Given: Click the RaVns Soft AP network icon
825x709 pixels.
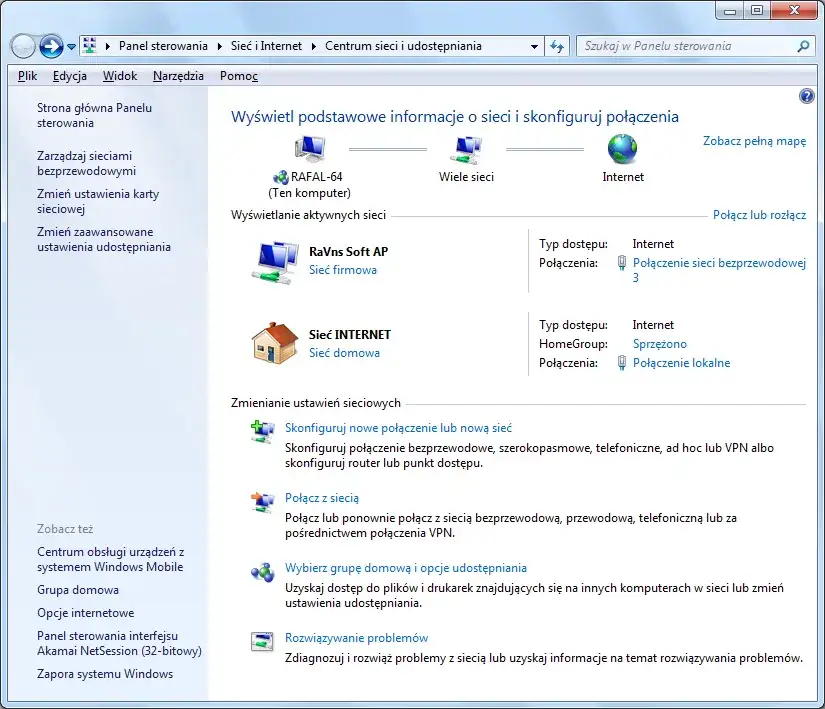Looking at the screenshot, I should (x=273, y=263).
